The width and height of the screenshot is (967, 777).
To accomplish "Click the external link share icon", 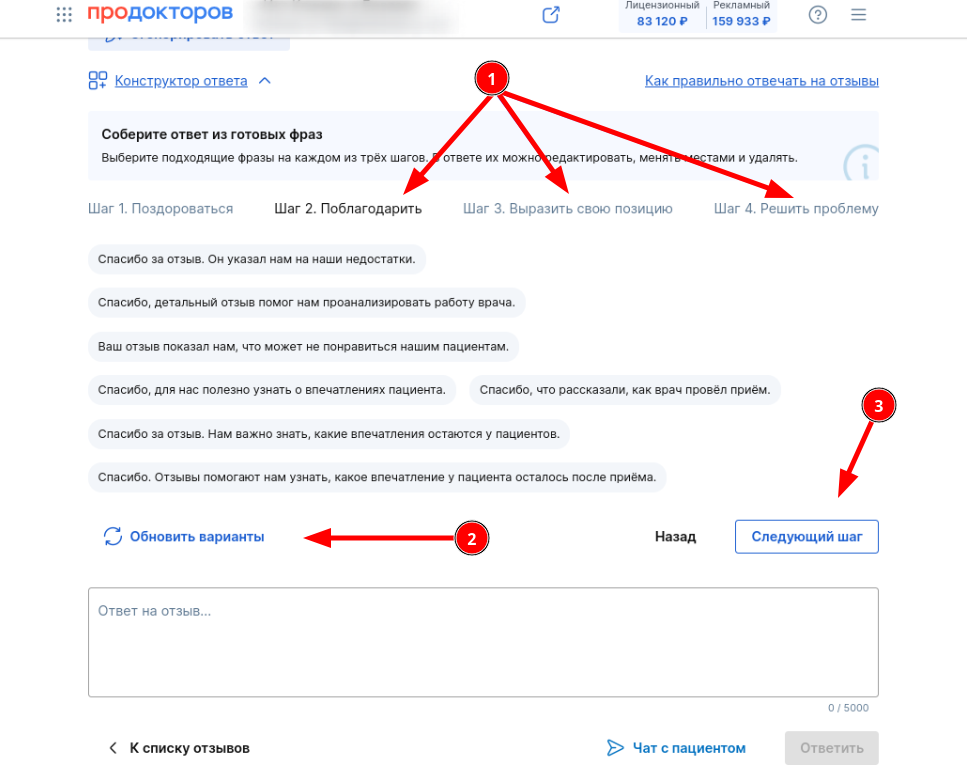I will point(551,15).
